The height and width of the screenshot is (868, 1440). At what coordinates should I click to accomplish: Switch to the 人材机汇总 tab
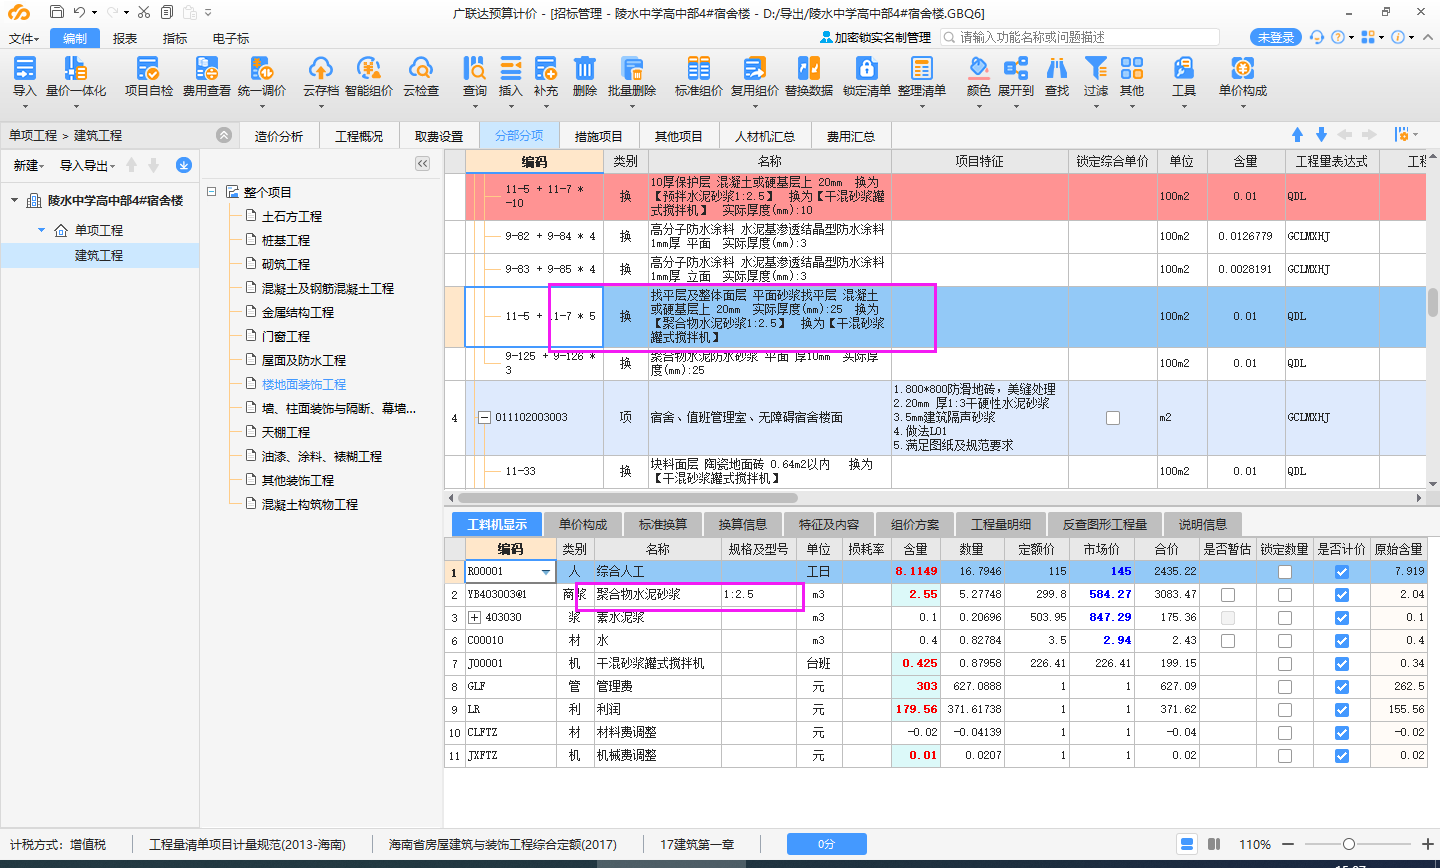765,136
